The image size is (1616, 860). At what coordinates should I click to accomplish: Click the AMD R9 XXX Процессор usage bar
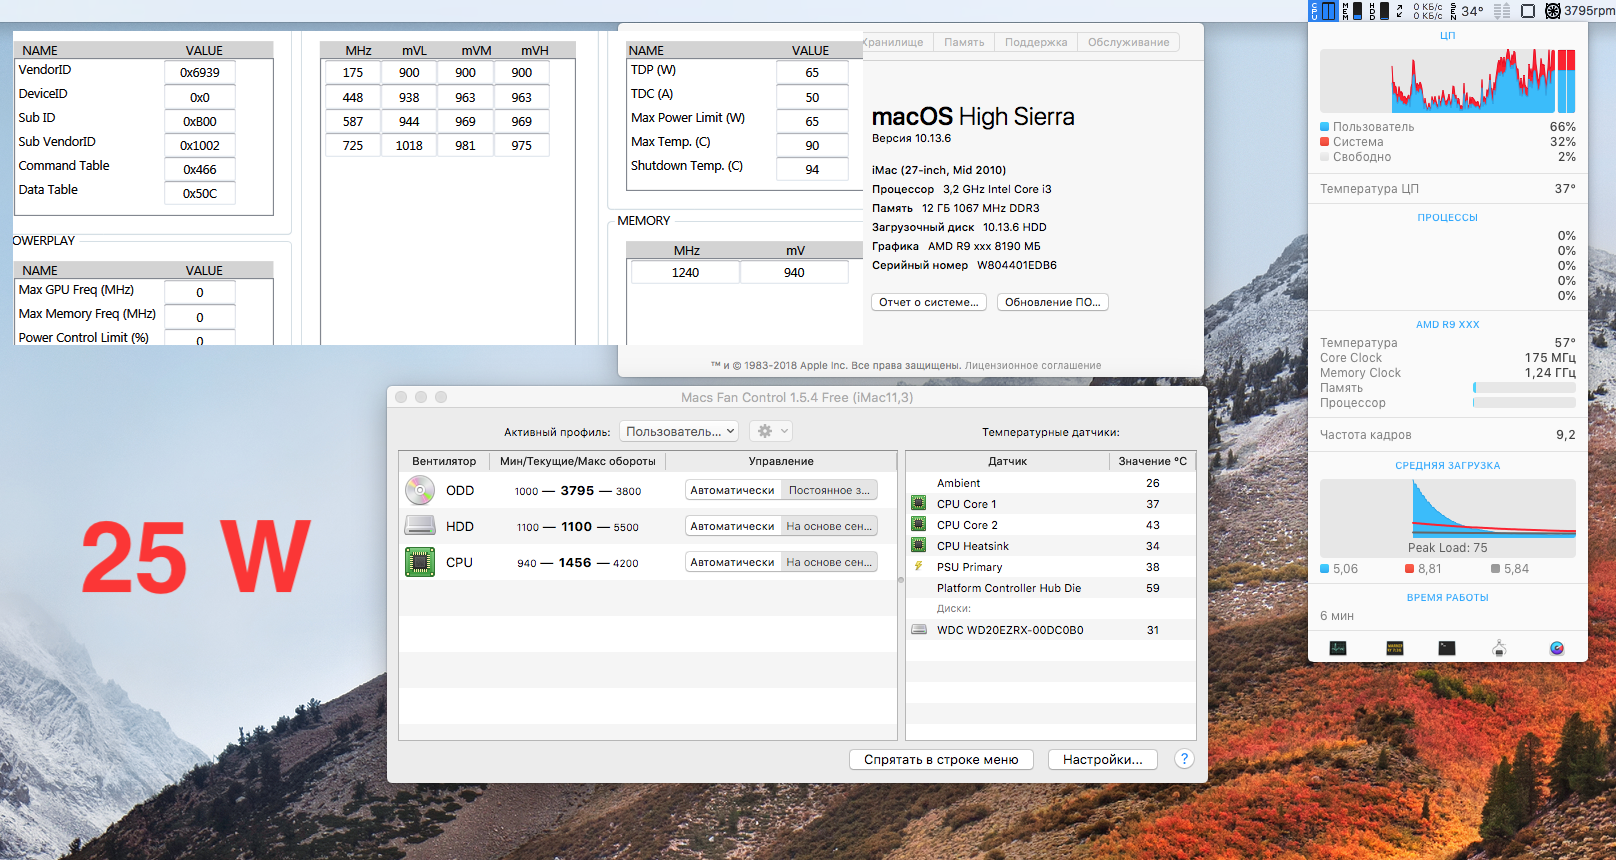pyautogui.click(x=1524, y=402)
